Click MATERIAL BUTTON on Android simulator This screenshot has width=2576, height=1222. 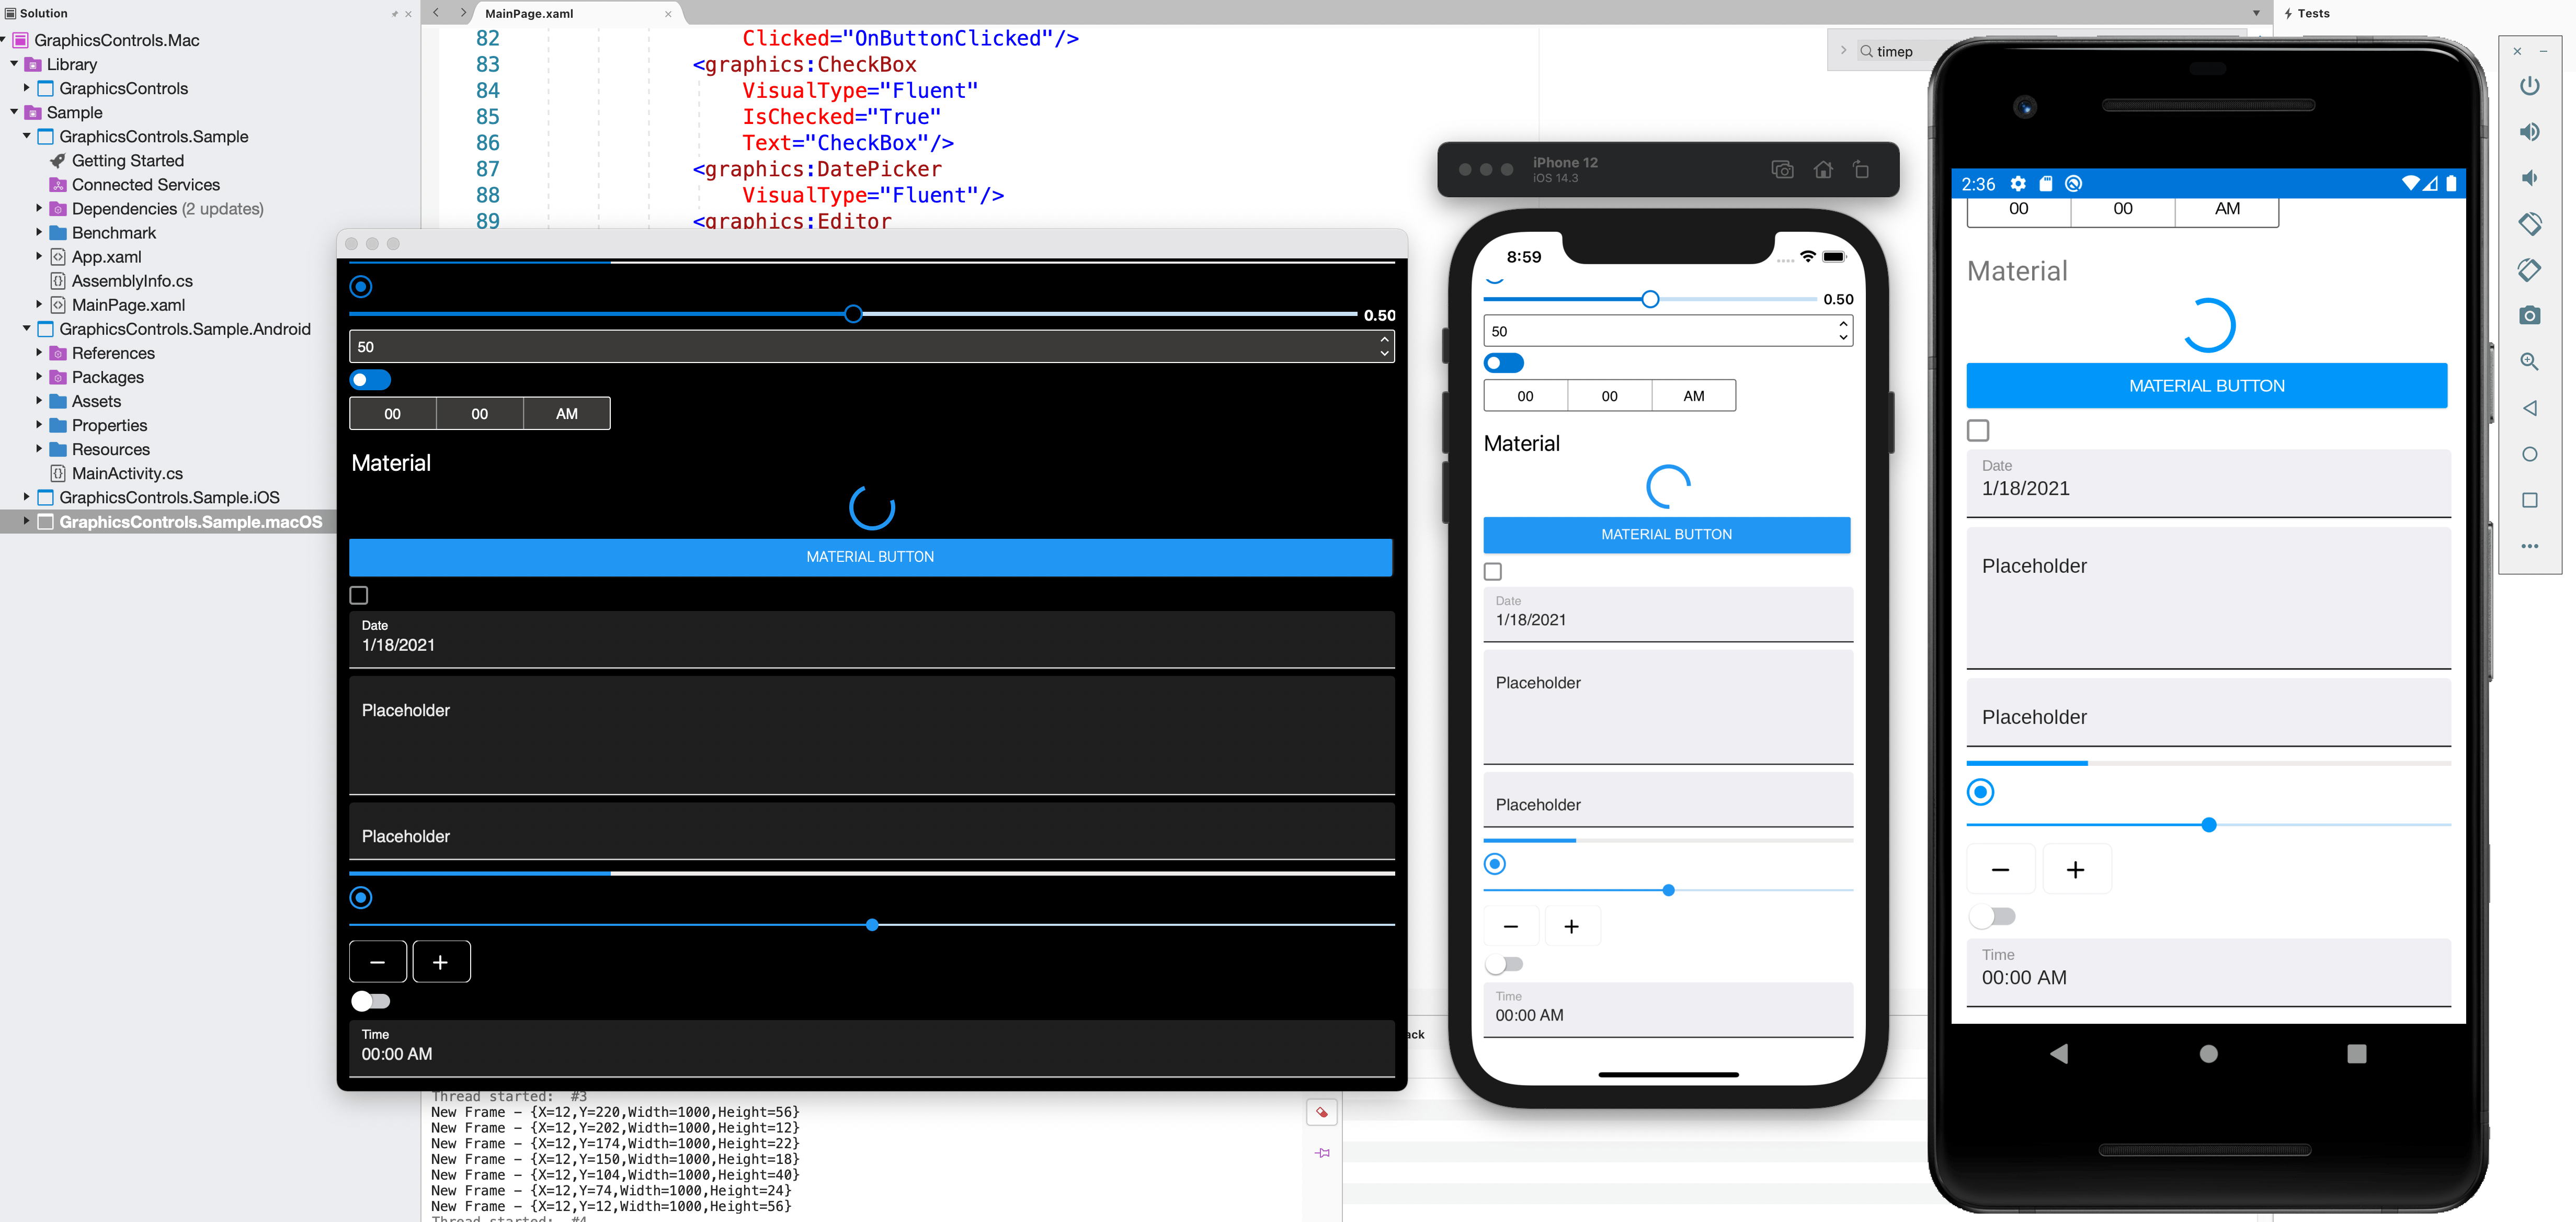click(x=2206, y=384)
